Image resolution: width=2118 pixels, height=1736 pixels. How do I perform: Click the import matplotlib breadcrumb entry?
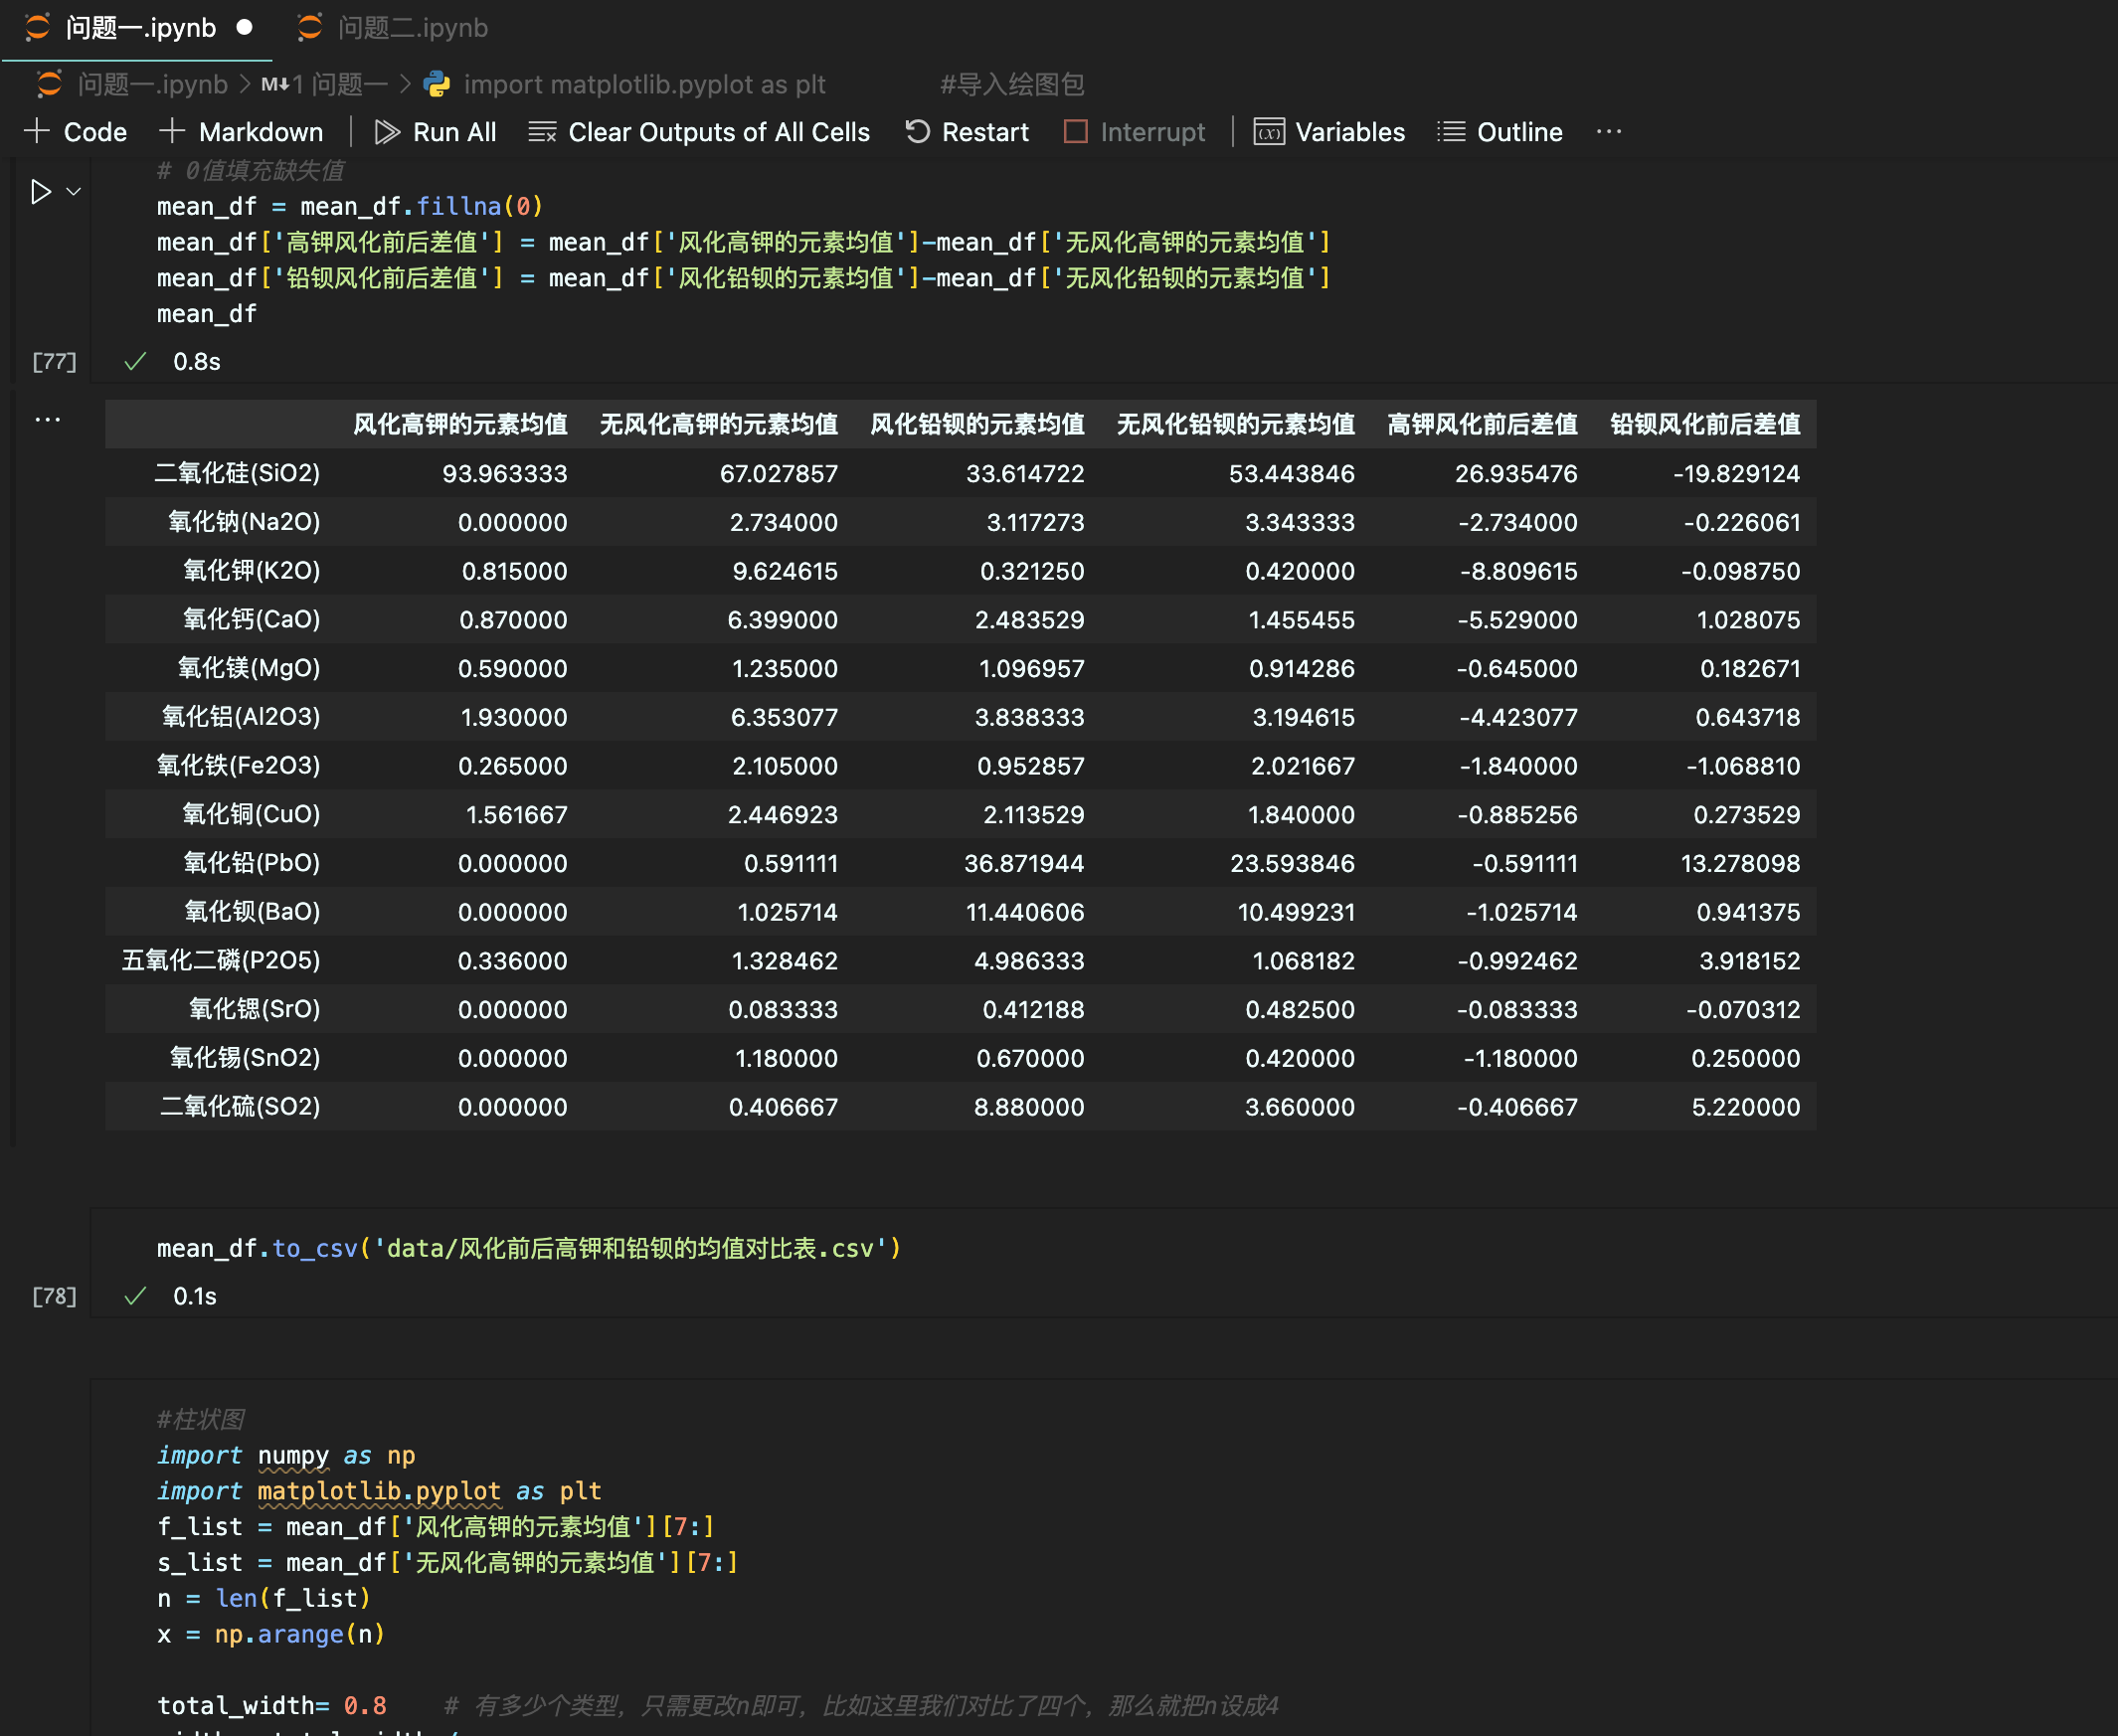click(x=644, y=84)
